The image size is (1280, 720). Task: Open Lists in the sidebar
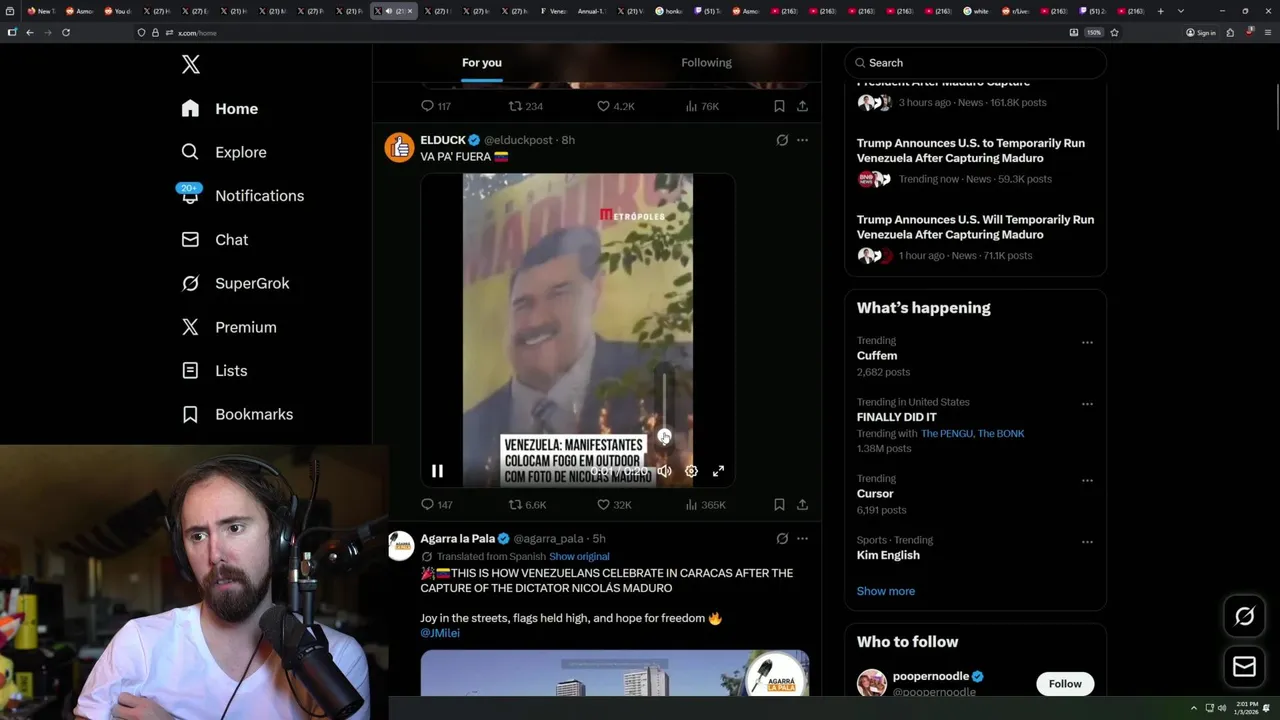[214, 371]
